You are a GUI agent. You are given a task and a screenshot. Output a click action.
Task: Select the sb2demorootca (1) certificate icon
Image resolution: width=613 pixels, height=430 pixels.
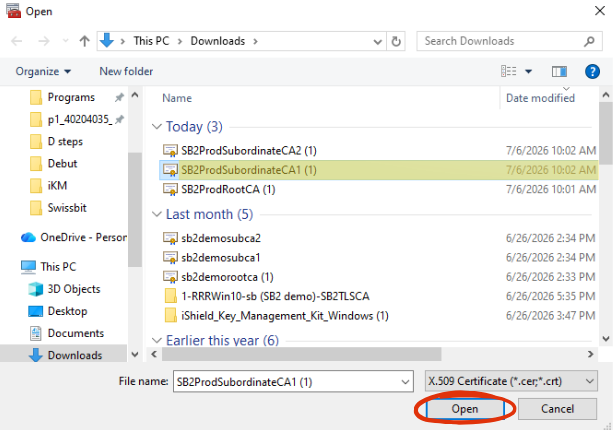coord(170,277)
